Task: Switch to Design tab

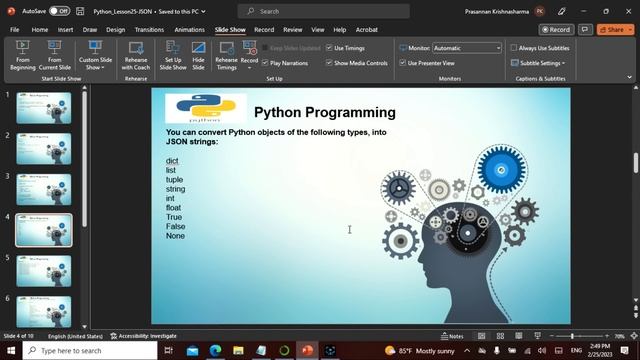Action: tap(116, 30)
